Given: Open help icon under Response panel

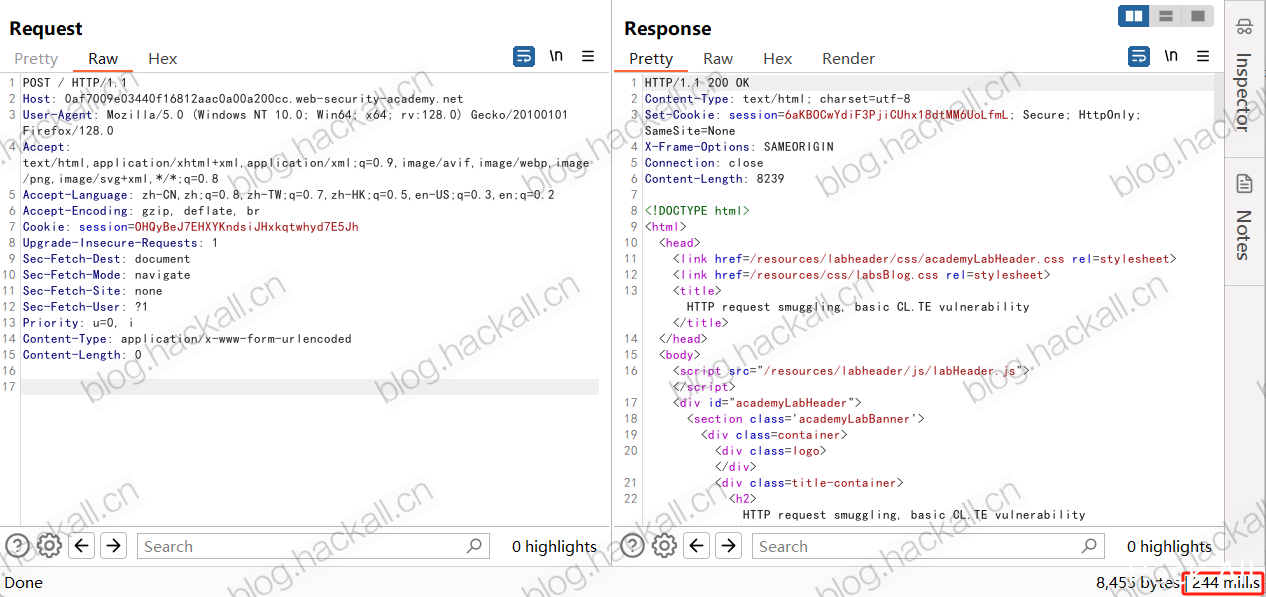Looking at the screenshot, I should coord(632,546).
